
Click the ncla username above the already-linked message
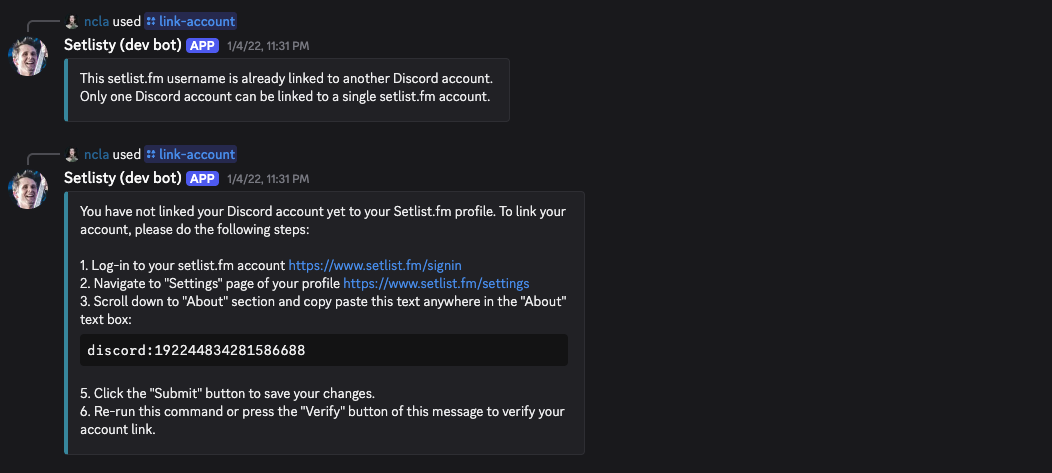(97, 21)
